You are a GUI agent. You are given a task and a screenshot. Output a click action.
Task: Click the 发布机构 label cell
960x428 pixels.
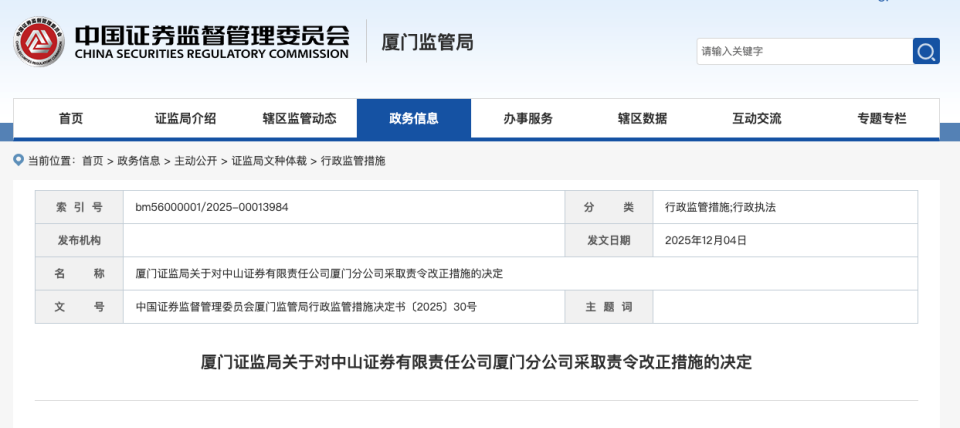click(80, 241)
